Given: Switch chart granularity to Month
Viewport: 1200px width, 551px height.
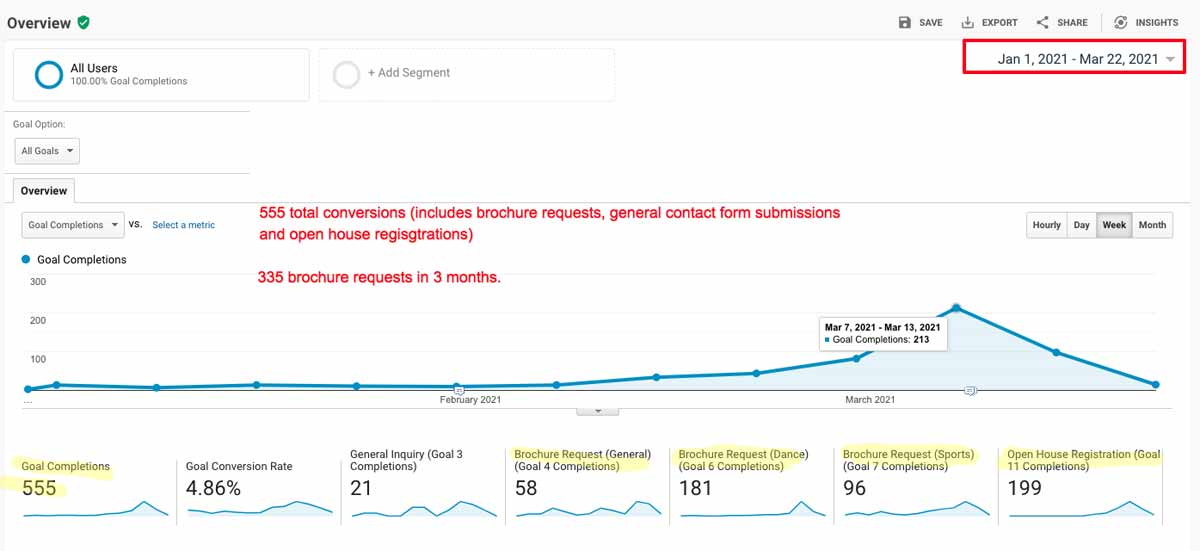Looking at the screenshot, I should 1152,225.
